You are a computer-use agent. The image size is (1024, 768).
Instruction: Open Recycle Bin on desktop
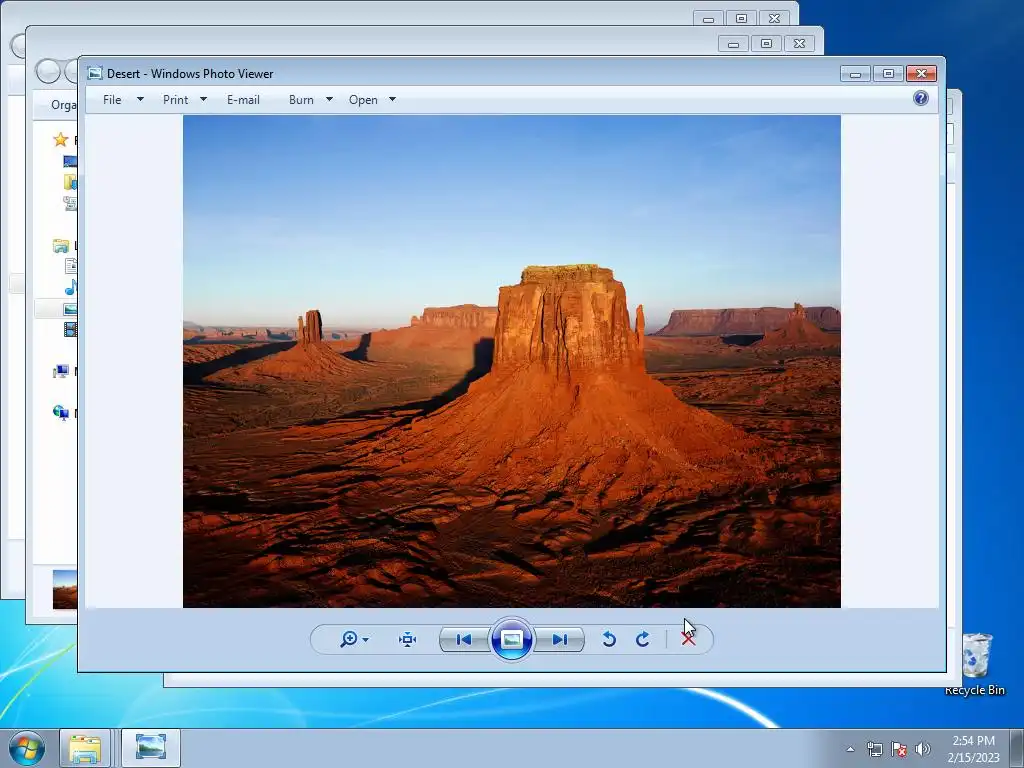click(976, 664)
